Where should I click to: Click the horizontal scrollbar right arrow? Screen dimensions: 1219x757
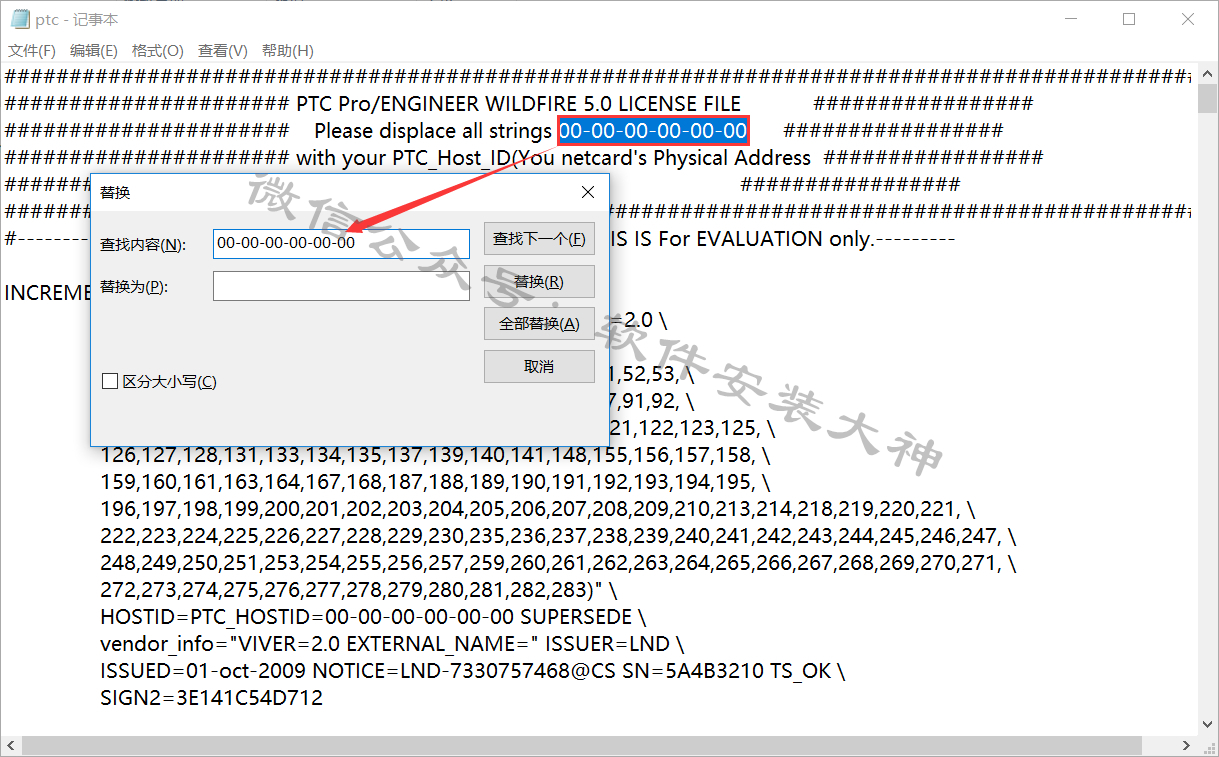tap(1186, 746)
